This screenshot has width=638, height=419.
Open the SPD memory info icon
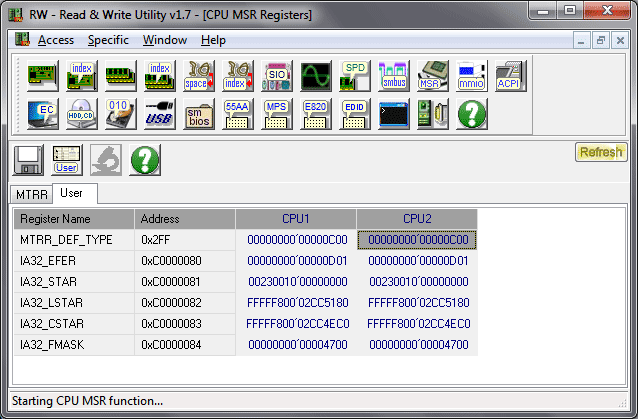click(355, 76)
